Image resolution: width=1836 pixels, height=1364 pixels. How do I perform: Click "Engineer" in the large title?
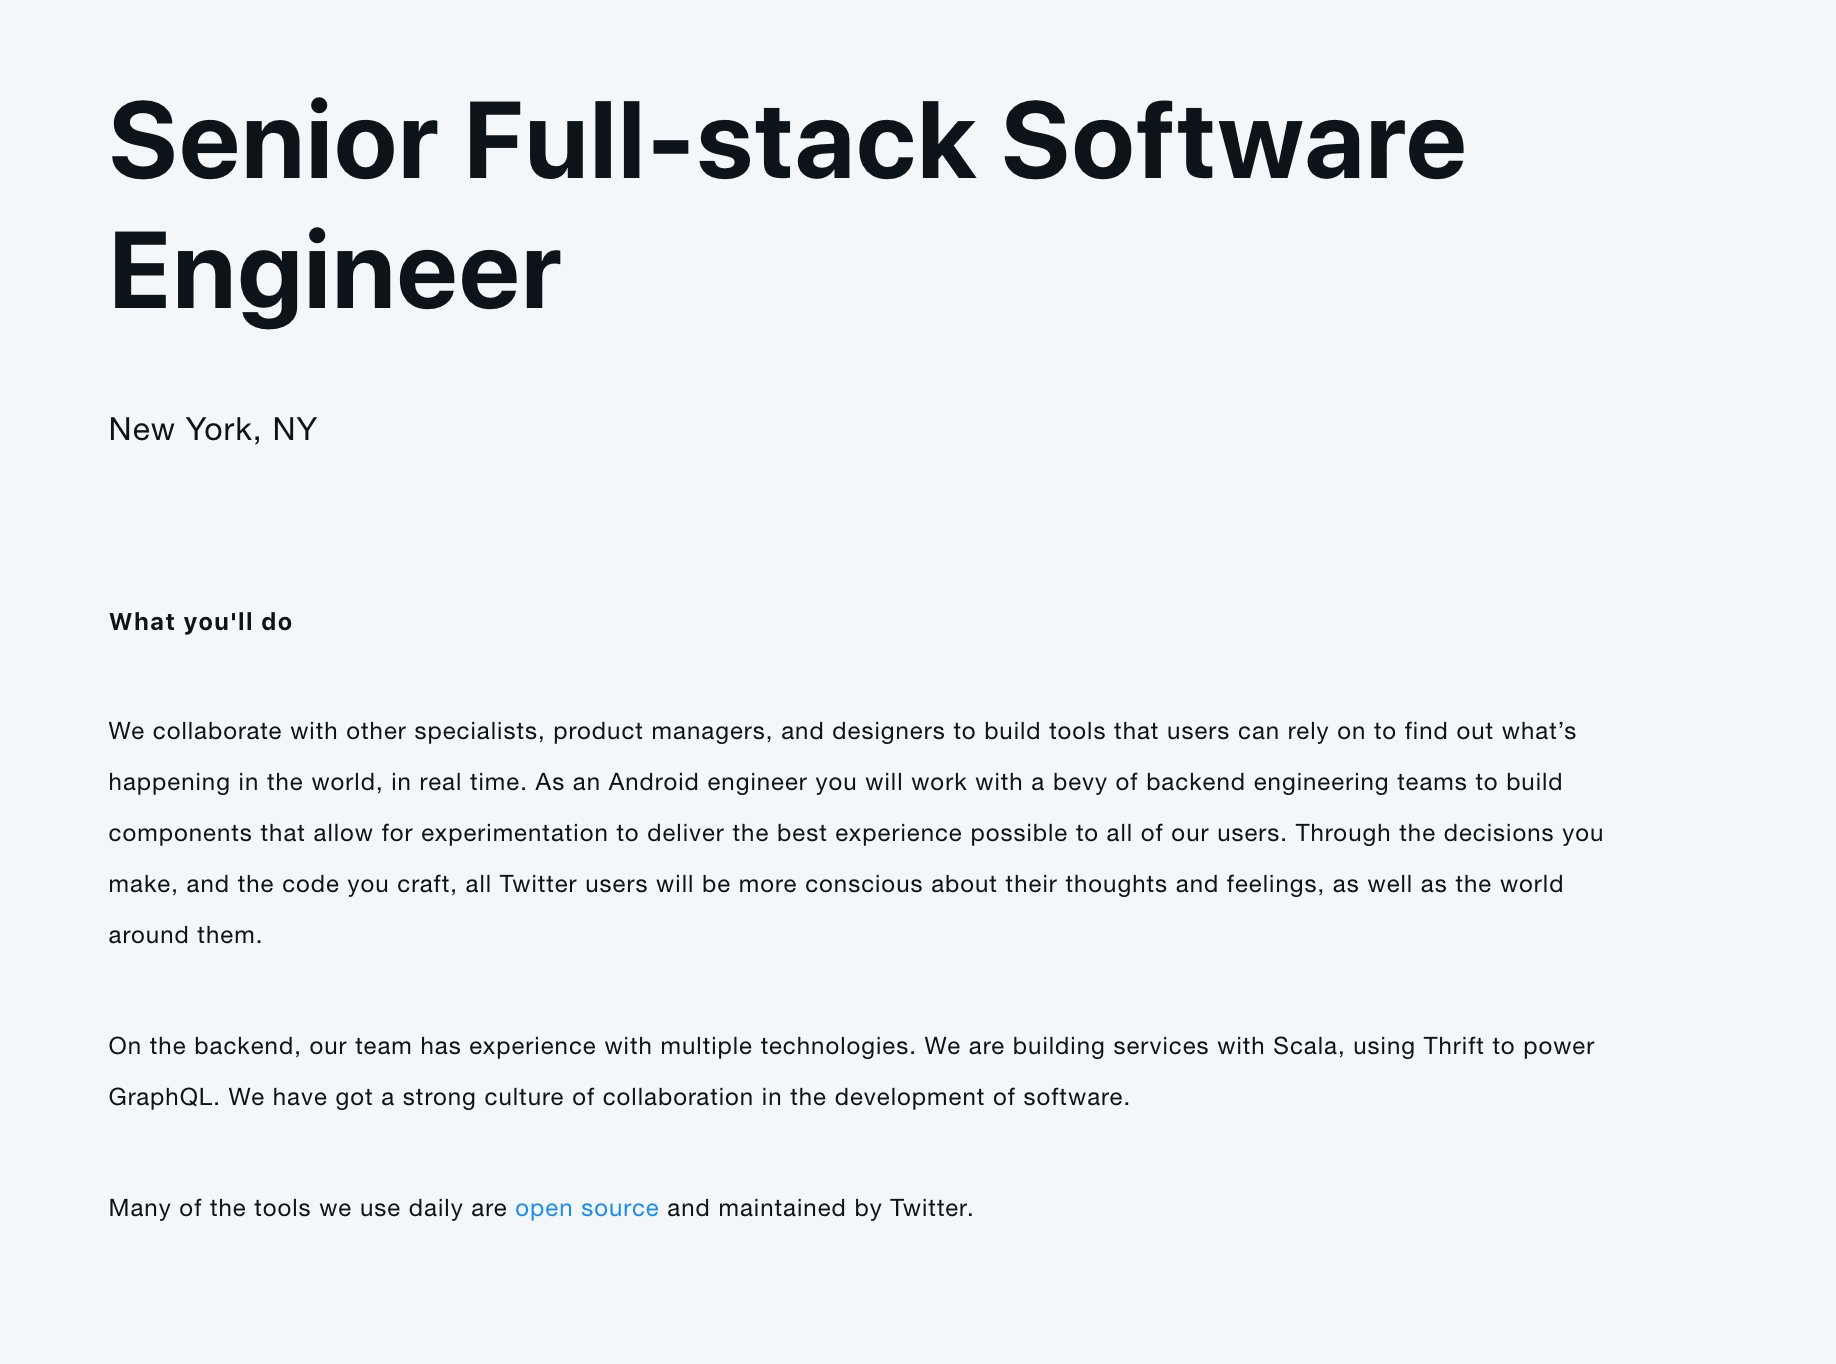[334, 271]
